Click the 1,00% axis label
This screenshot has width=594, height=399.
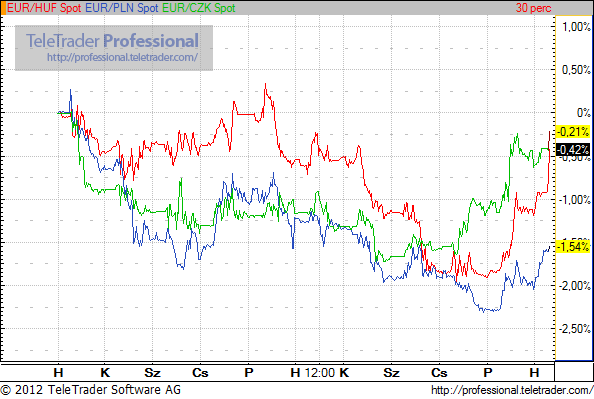click(576, 27)
